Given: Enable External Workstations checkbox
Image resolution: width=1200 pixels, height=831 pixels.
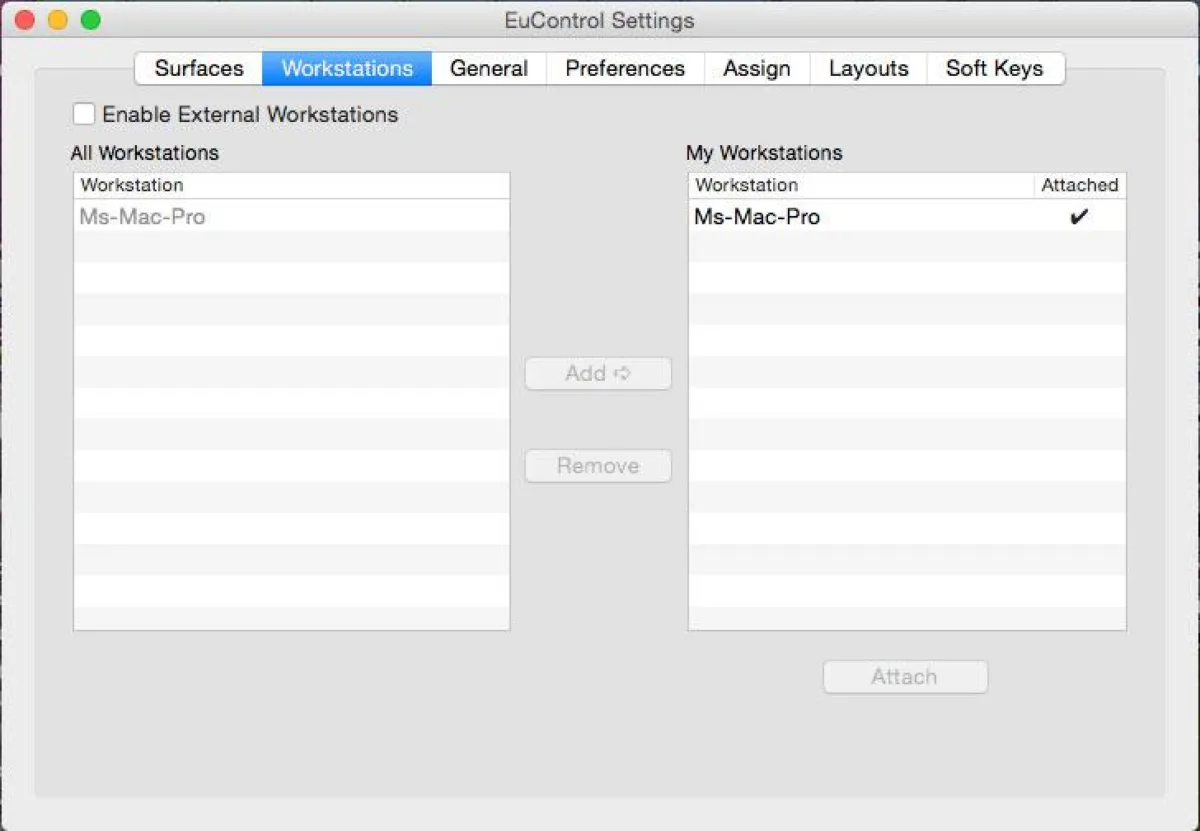Looking at the screenshot, I should 84,114.
